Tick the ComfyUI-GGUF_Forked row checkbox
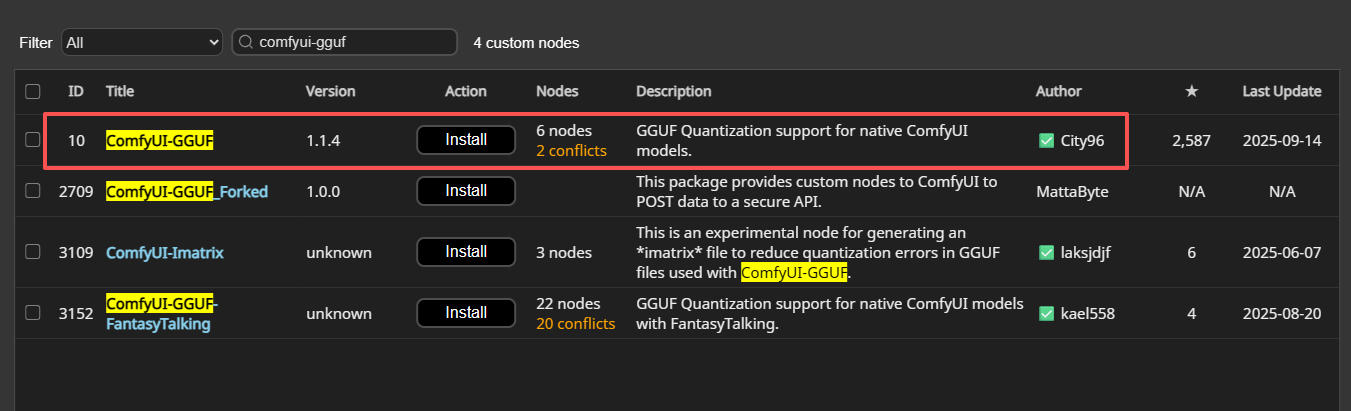This screenshot has width=1351, height=411. click(33, 191)
